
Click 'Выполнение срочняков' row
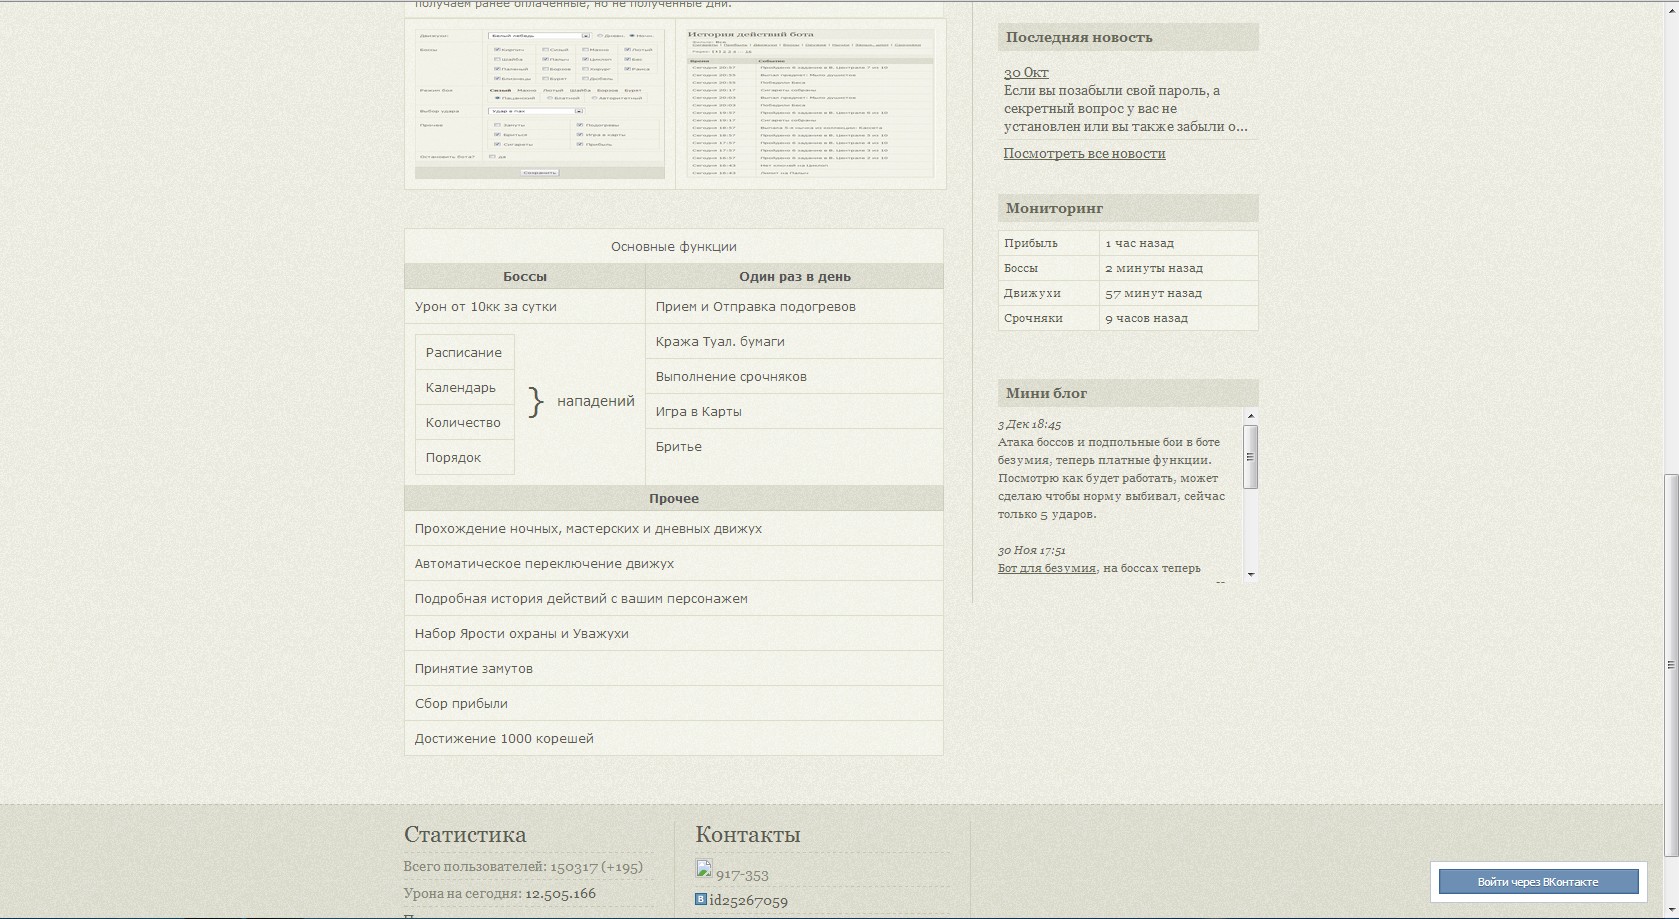click(x=794, y=376)
